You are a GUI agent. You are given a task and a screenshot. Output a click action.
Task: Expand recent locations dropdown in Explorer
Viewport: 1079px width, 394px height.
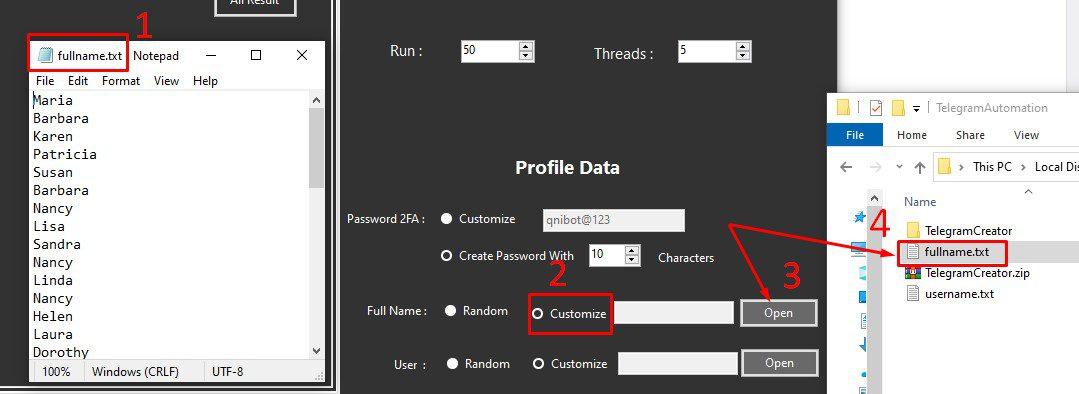[899, 167]
